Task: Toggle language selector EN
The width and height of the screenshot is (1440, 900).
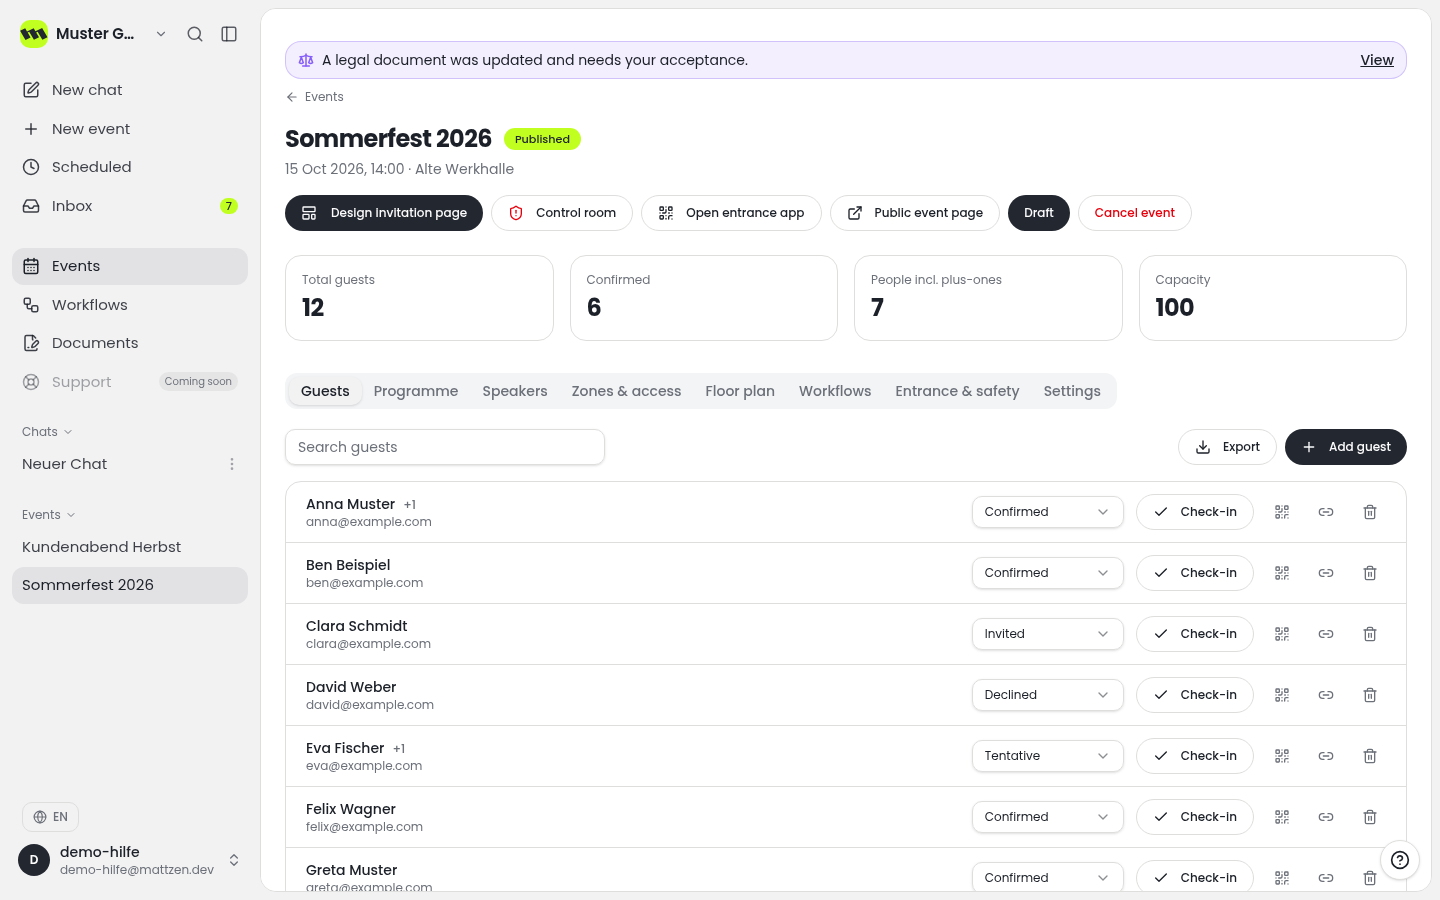Action: (x=50, y=817)
